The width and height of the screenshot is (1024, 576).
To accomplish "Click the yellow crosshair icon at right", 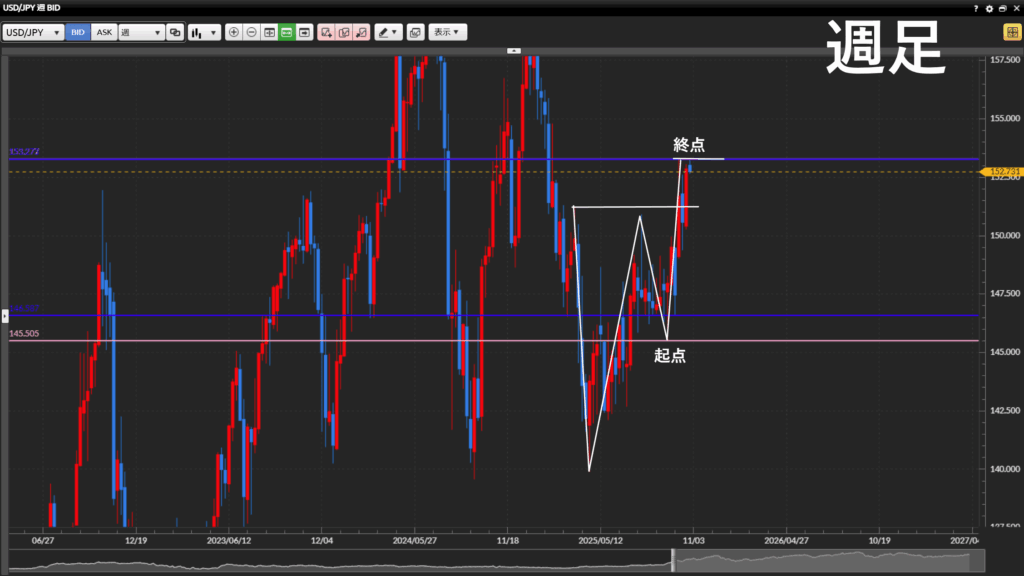I will click(1011, 32).
